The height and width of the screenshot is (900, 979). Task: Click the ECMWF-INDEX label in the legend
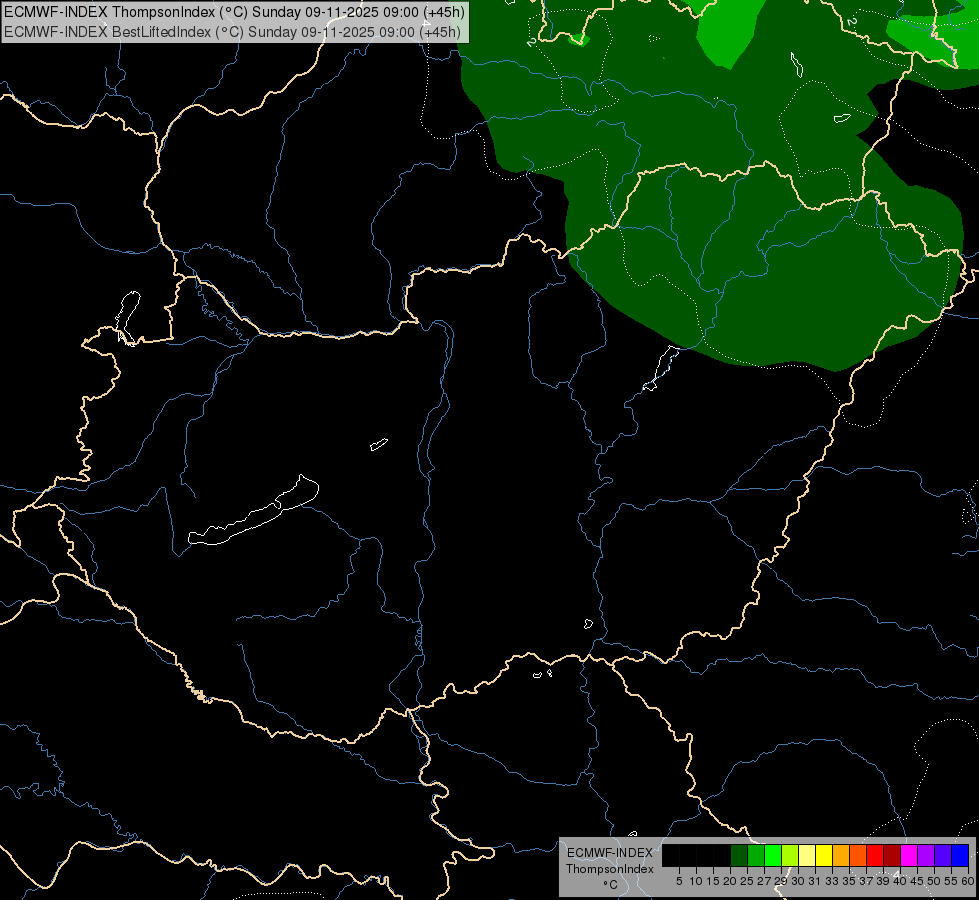pos(610,853)
